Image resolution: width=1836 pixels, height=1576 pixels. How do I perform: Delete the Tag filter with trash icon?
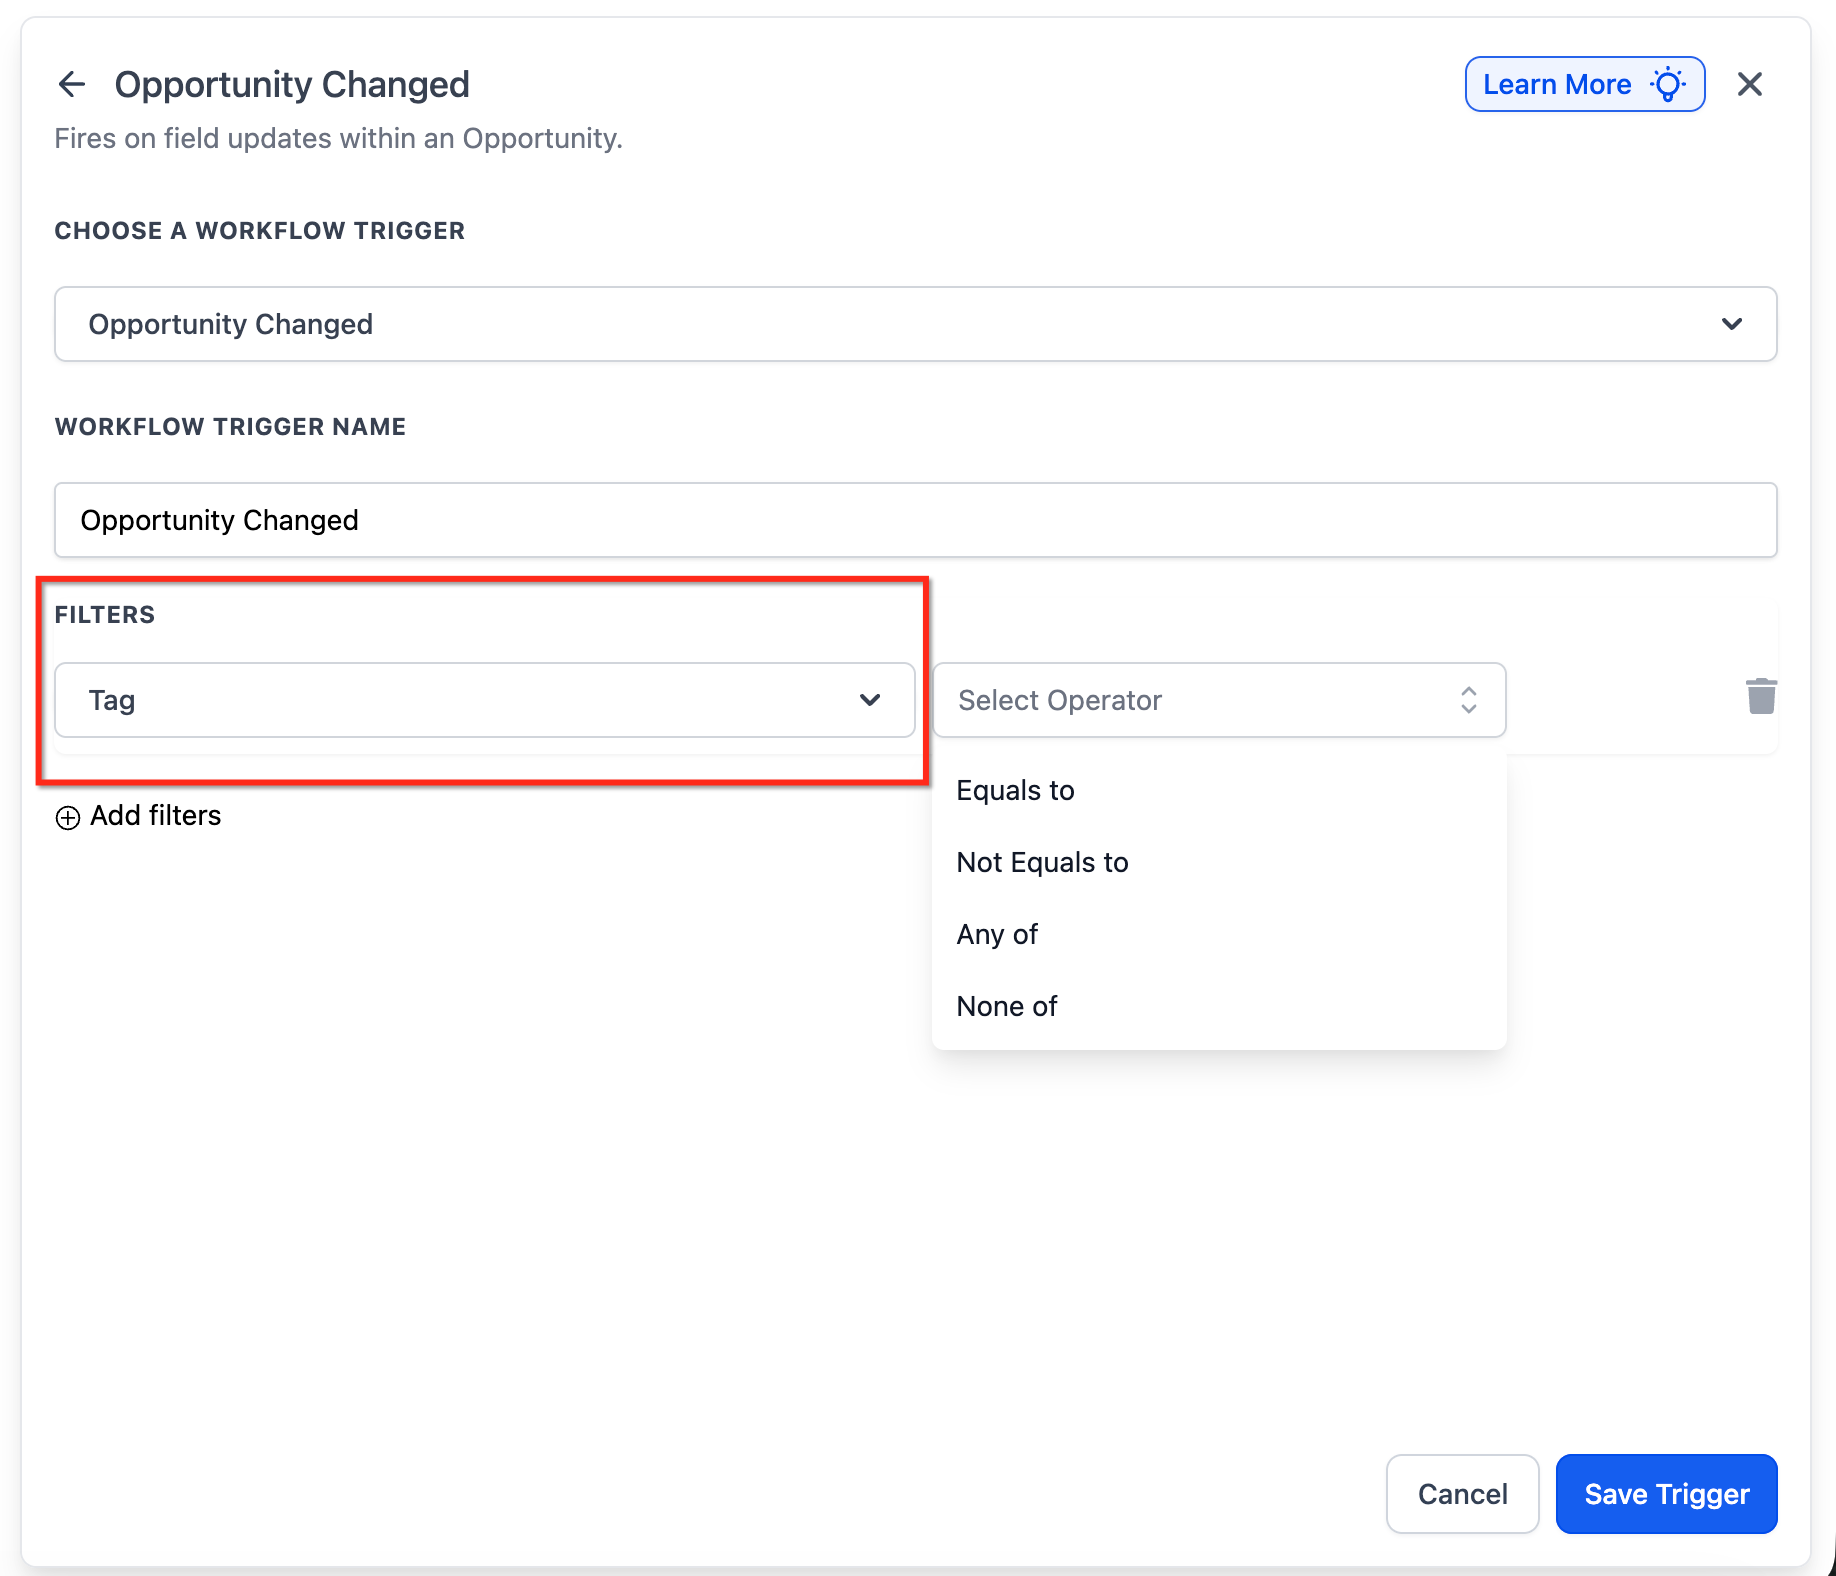[1761, 696]
